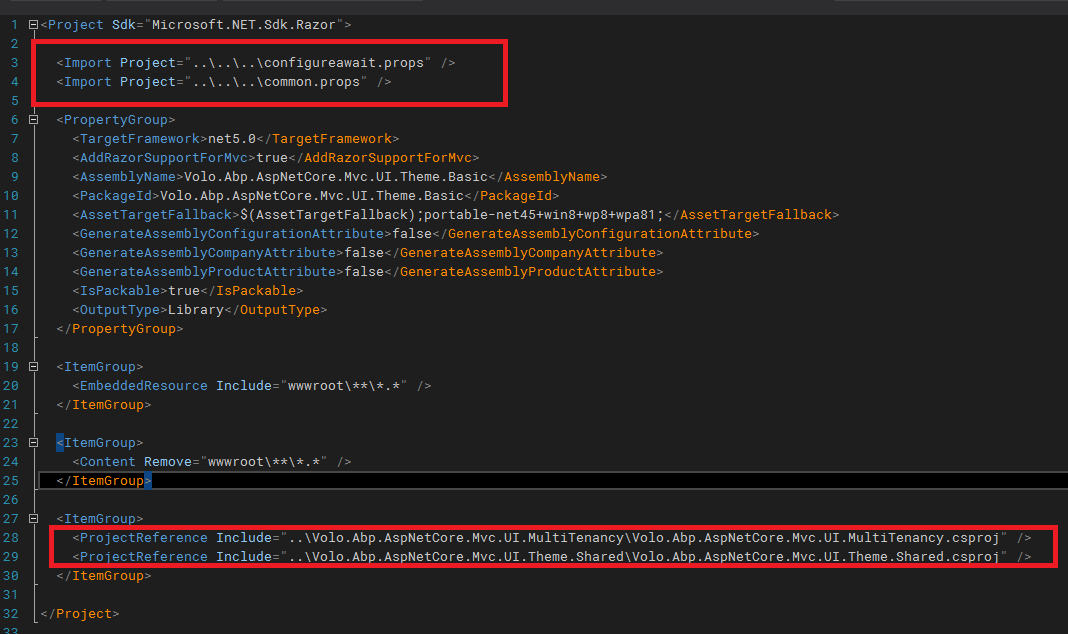1068x634 pixels.
Task: Click the PackageId value on line 10
Action: 312,196
